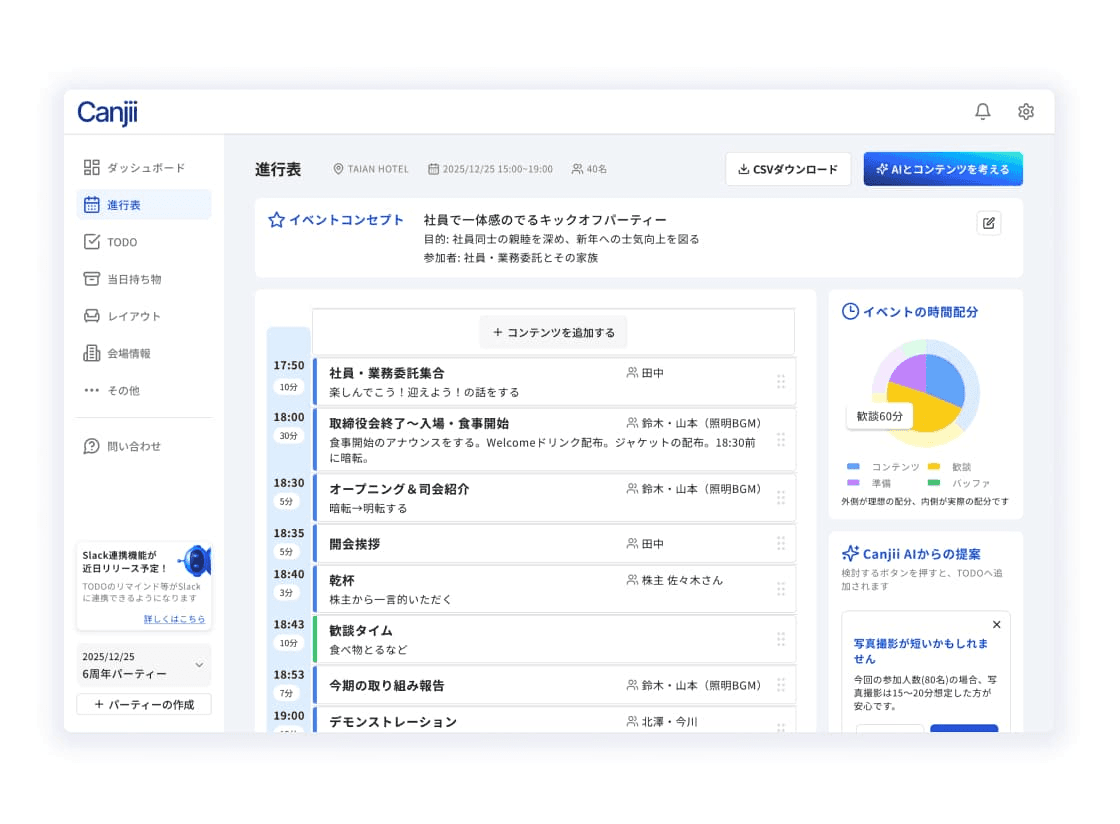
Task: Open the settings gear
Action: point(1026,111)
